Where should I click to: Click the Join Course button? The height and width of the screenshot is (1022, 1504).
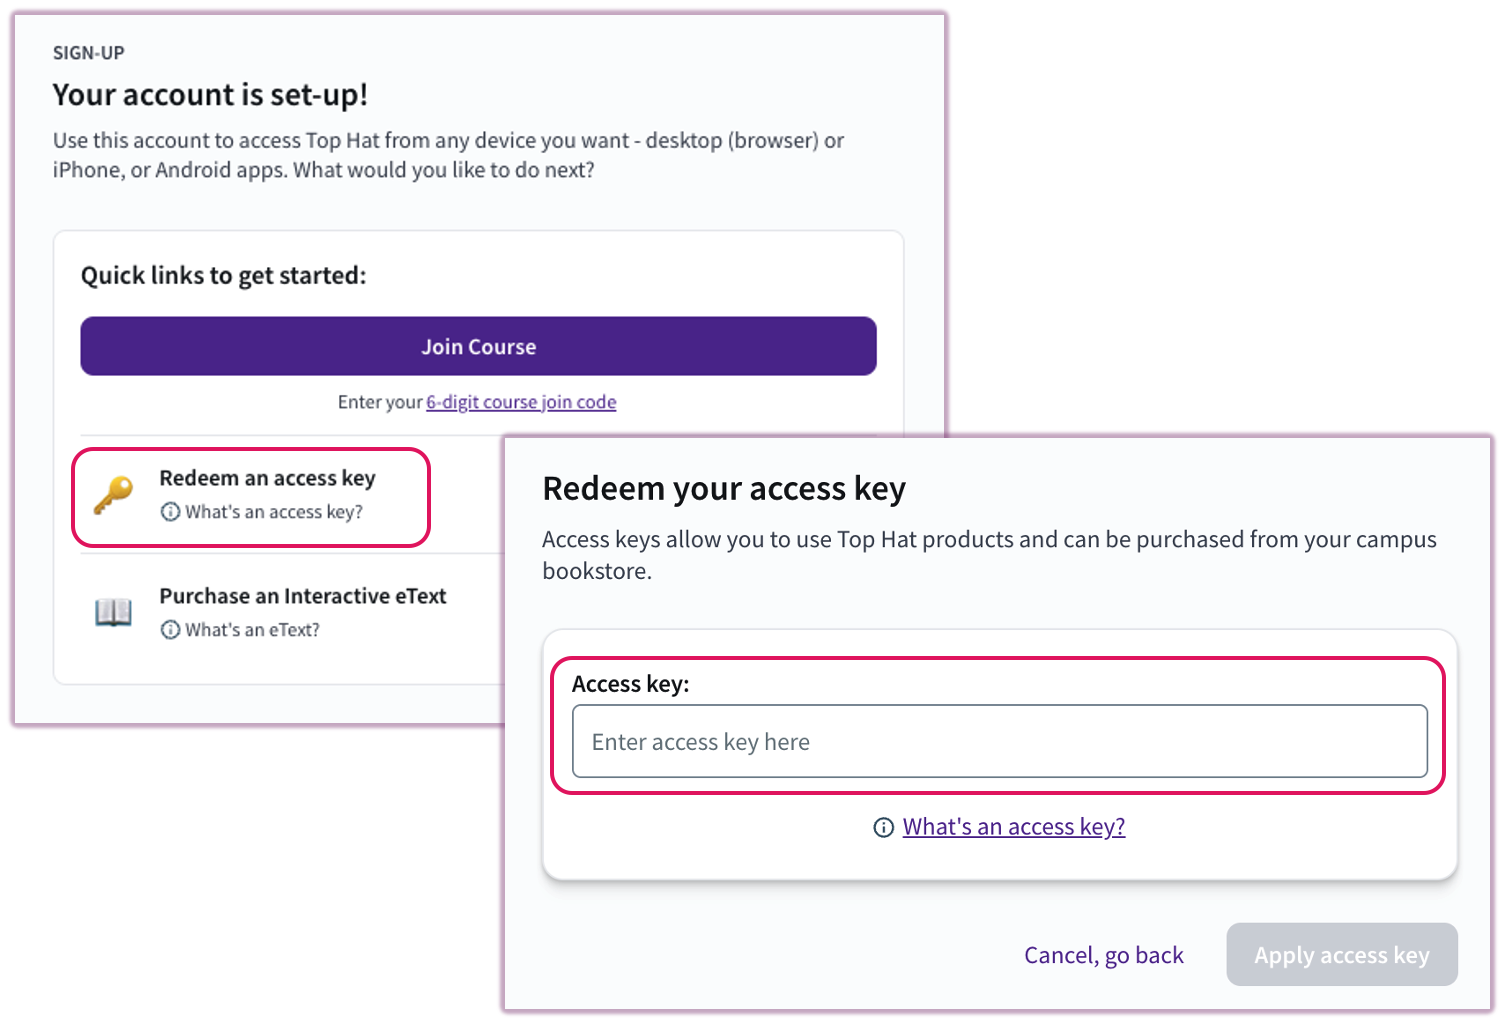(x=478, y=346)
